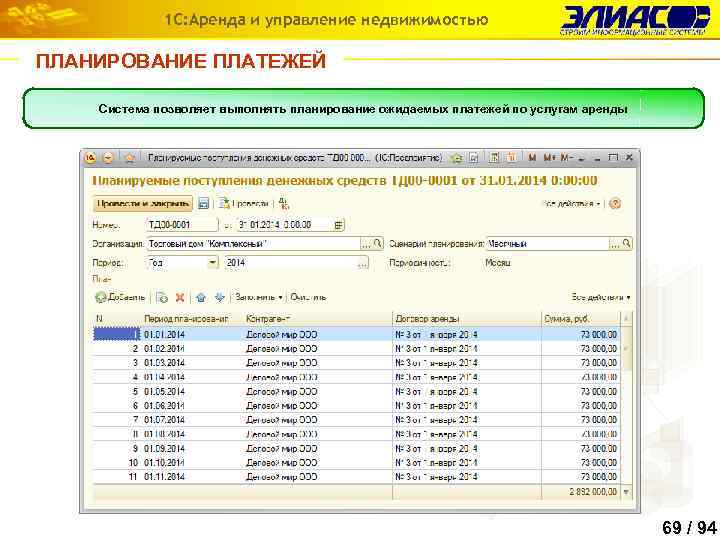Image resolution: width=720 pixels, height=540 pixels.
Task: Open the calculator icon in the title bar
Action: [x=494, y=158]
